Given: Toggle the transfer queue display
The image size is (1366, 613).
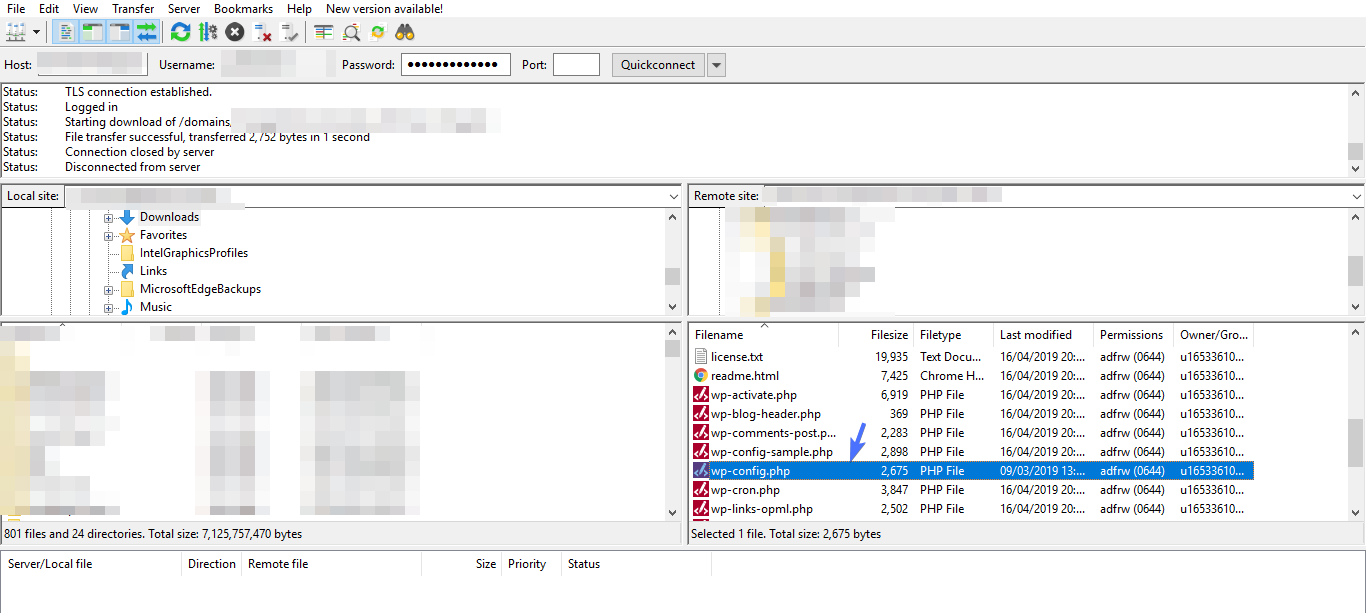Looking at the screenshot, I should tap(146, 32).
